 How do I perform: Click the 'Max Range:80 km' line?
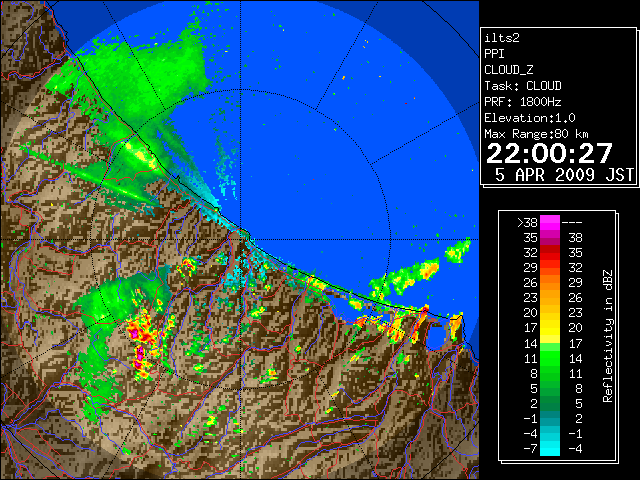(x=536, y=134)
